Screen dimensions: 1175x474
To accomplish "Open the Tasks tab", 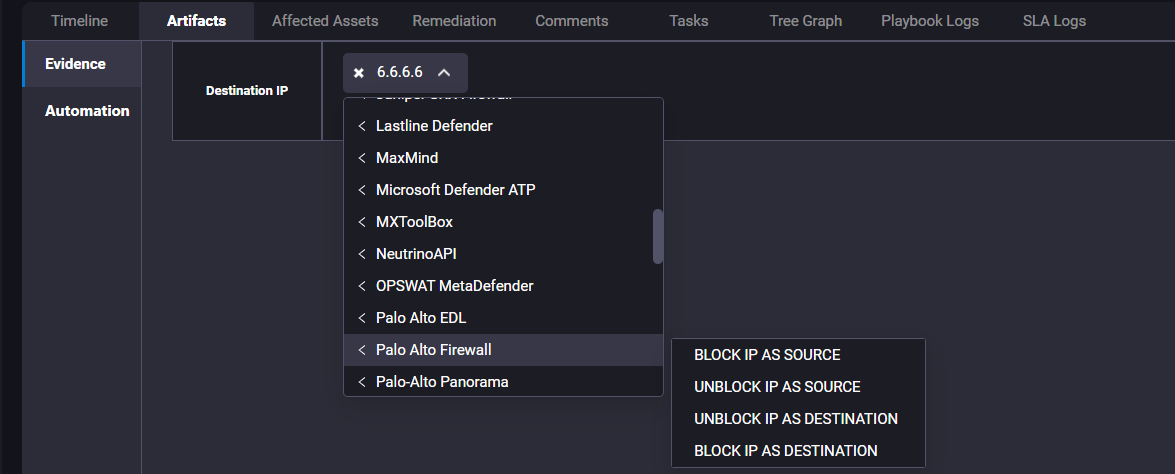I will tap(689, 21).
